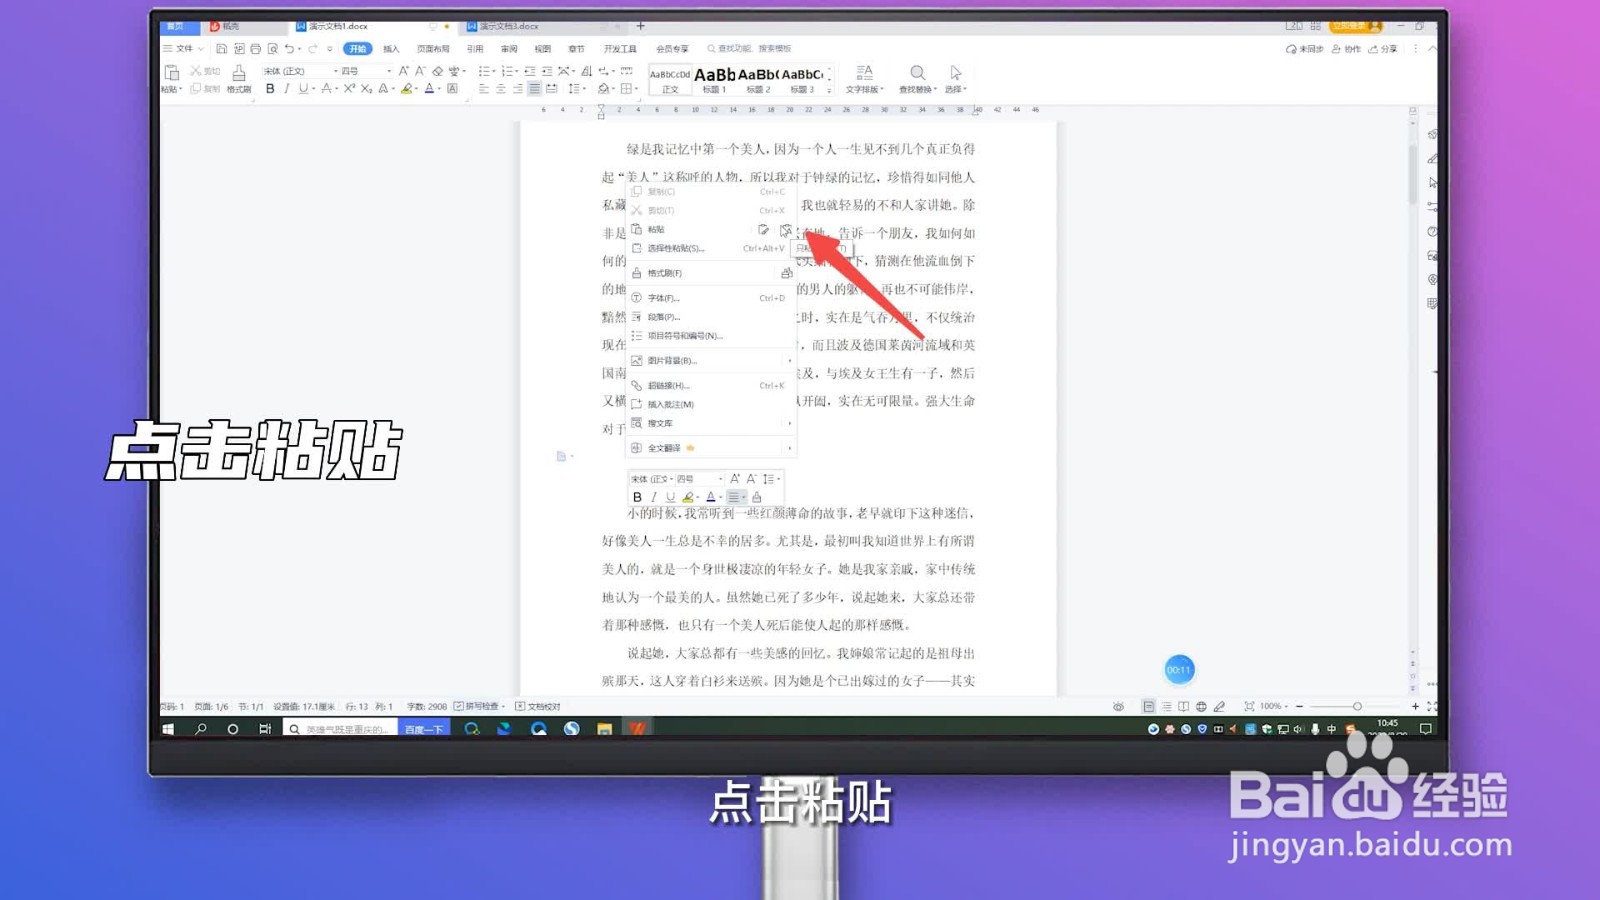Toggle 拼写检查 in the status bar
This screenshot has width=1600, height=900.
[x=480, y=706]
